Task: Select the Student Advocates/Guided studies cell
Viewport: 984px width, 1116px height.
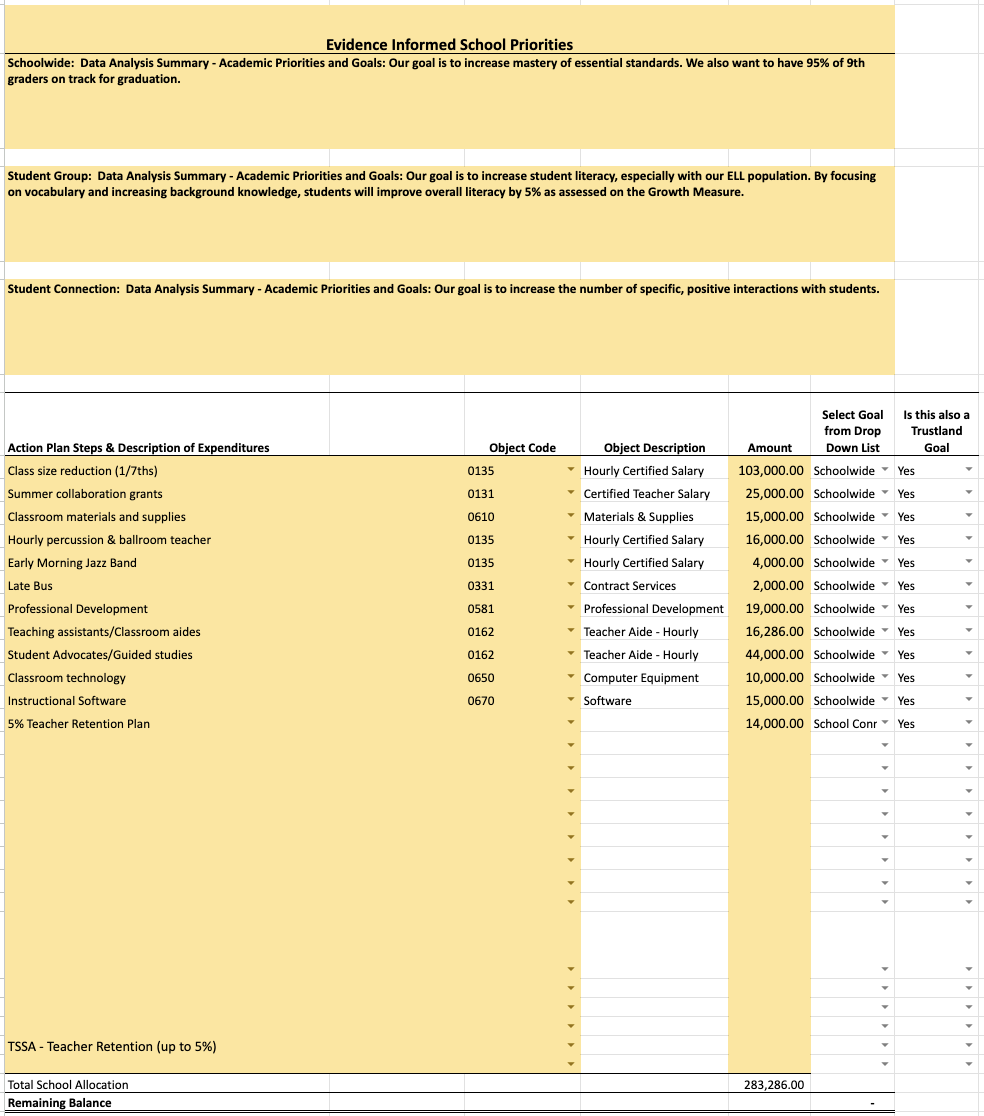Action: pos(100,655)
